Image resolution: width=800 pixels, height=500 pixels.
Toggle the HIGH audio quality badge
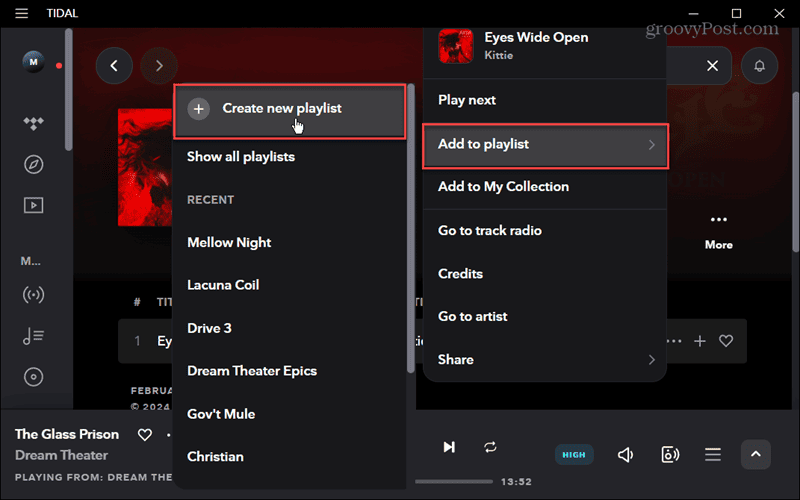tap(574, 455)
